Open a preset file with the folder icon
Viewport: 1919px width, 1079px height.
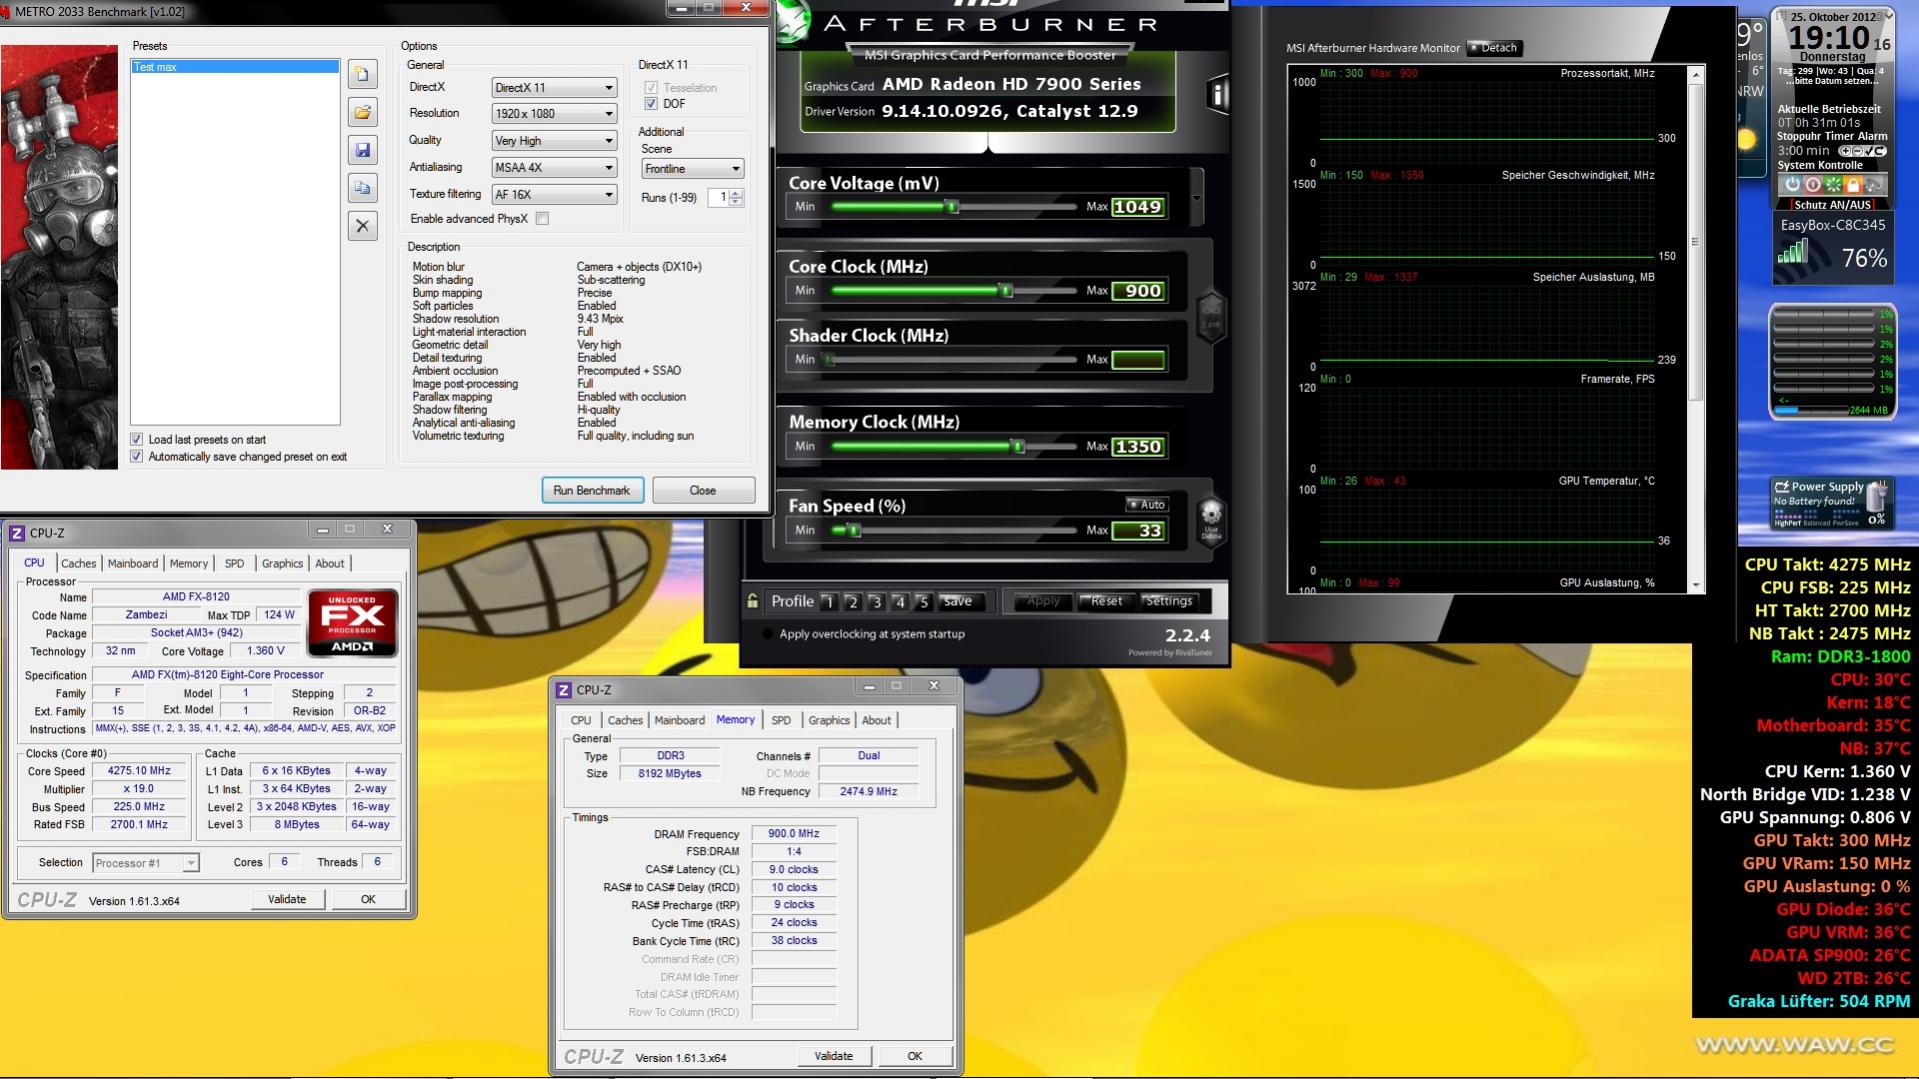[362, 112]
